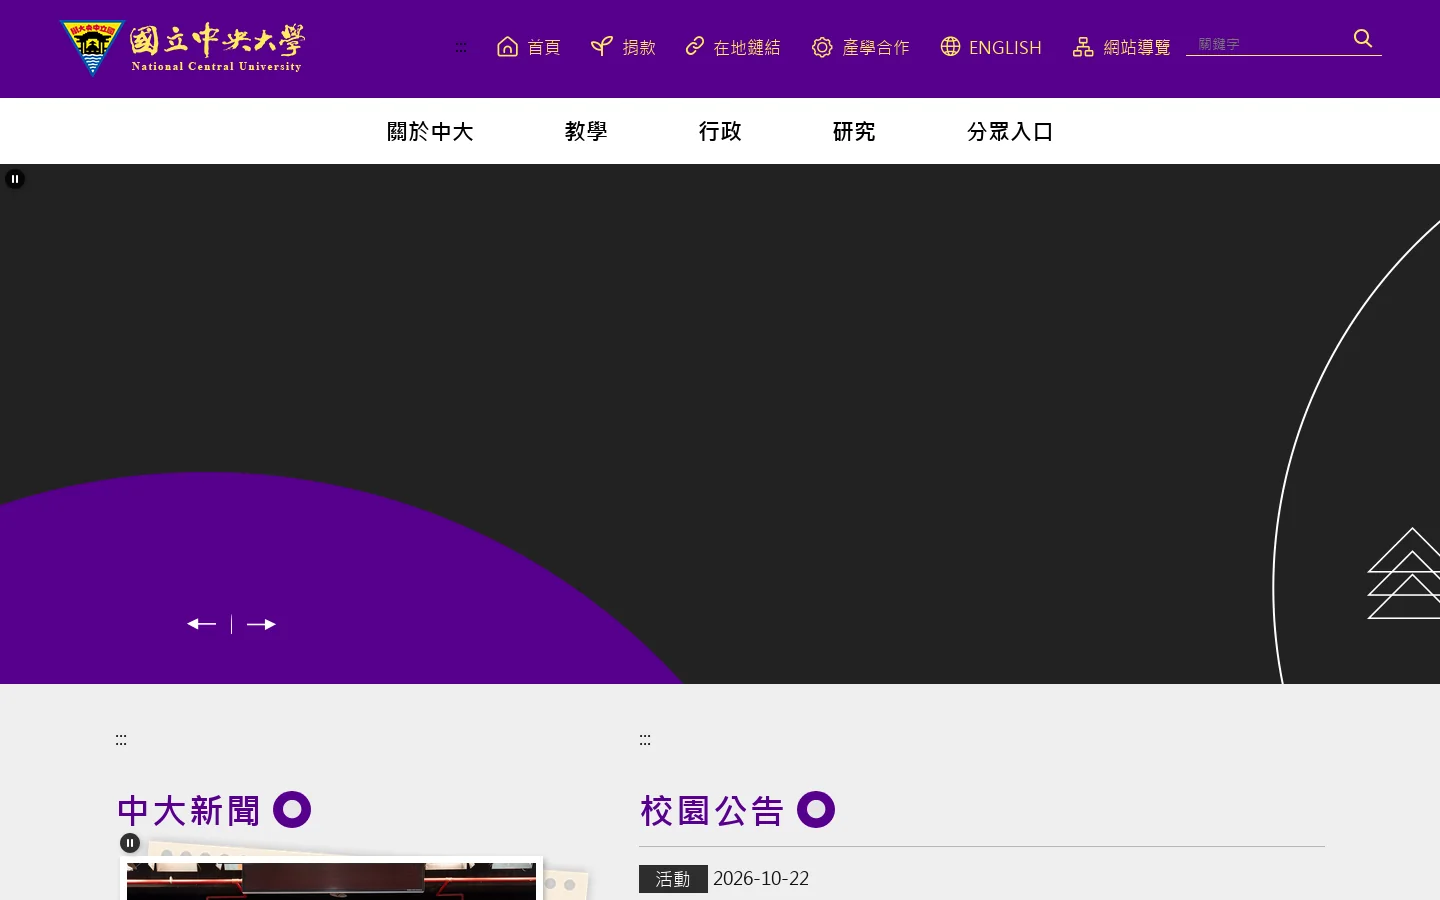Open the 教學 menu
The image size is (1440, 900).
coord(586,131)
